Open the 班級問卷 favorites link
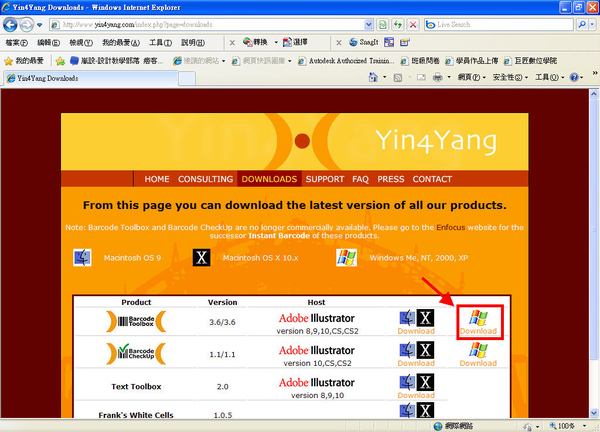Screen dimensions: 600x432 pyautogui.click(x=420, y=61)
